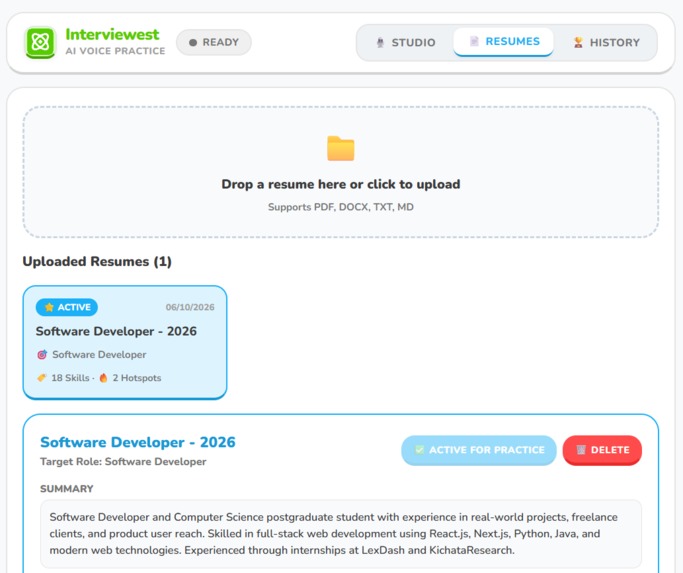Click the document icon in RESUMES tab

pyautogui.click(x=474, y=41)
